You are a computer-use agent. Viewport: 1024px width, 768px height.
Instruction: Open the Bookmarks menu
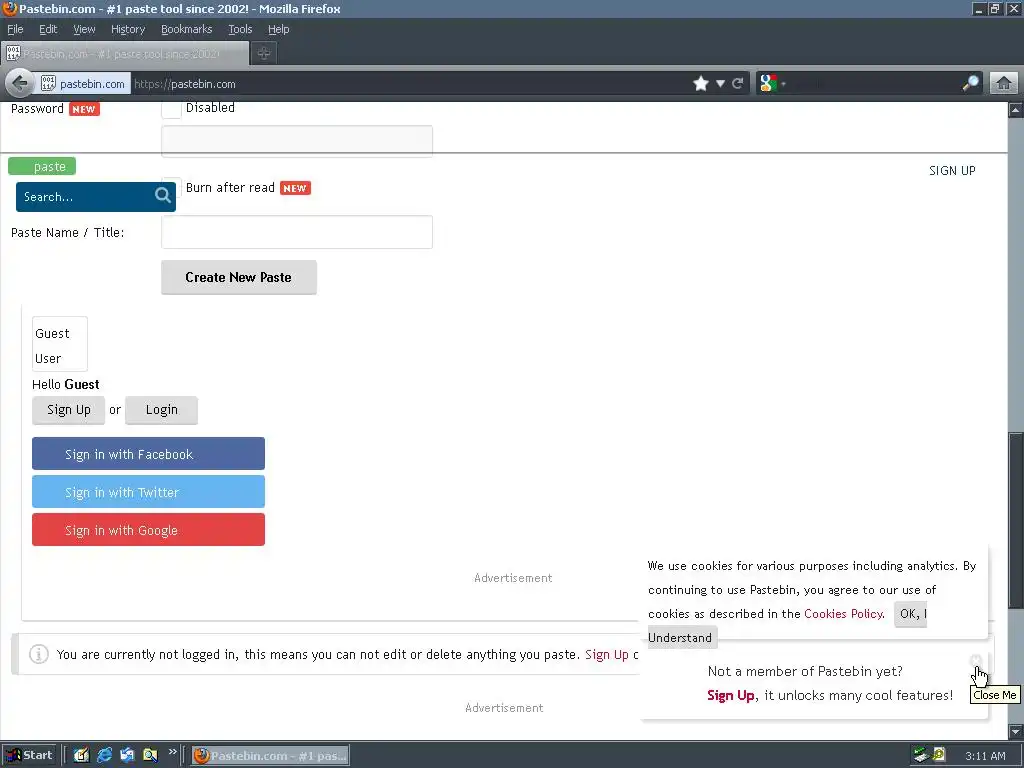[187, 29]
